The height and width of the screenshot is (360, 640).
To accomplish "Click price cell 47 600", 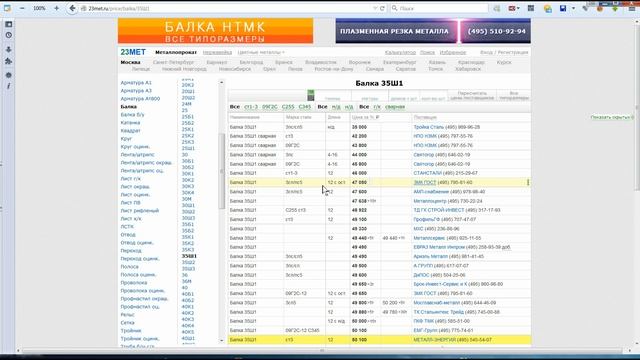I will pyautogui.click(x=359, y=192).
